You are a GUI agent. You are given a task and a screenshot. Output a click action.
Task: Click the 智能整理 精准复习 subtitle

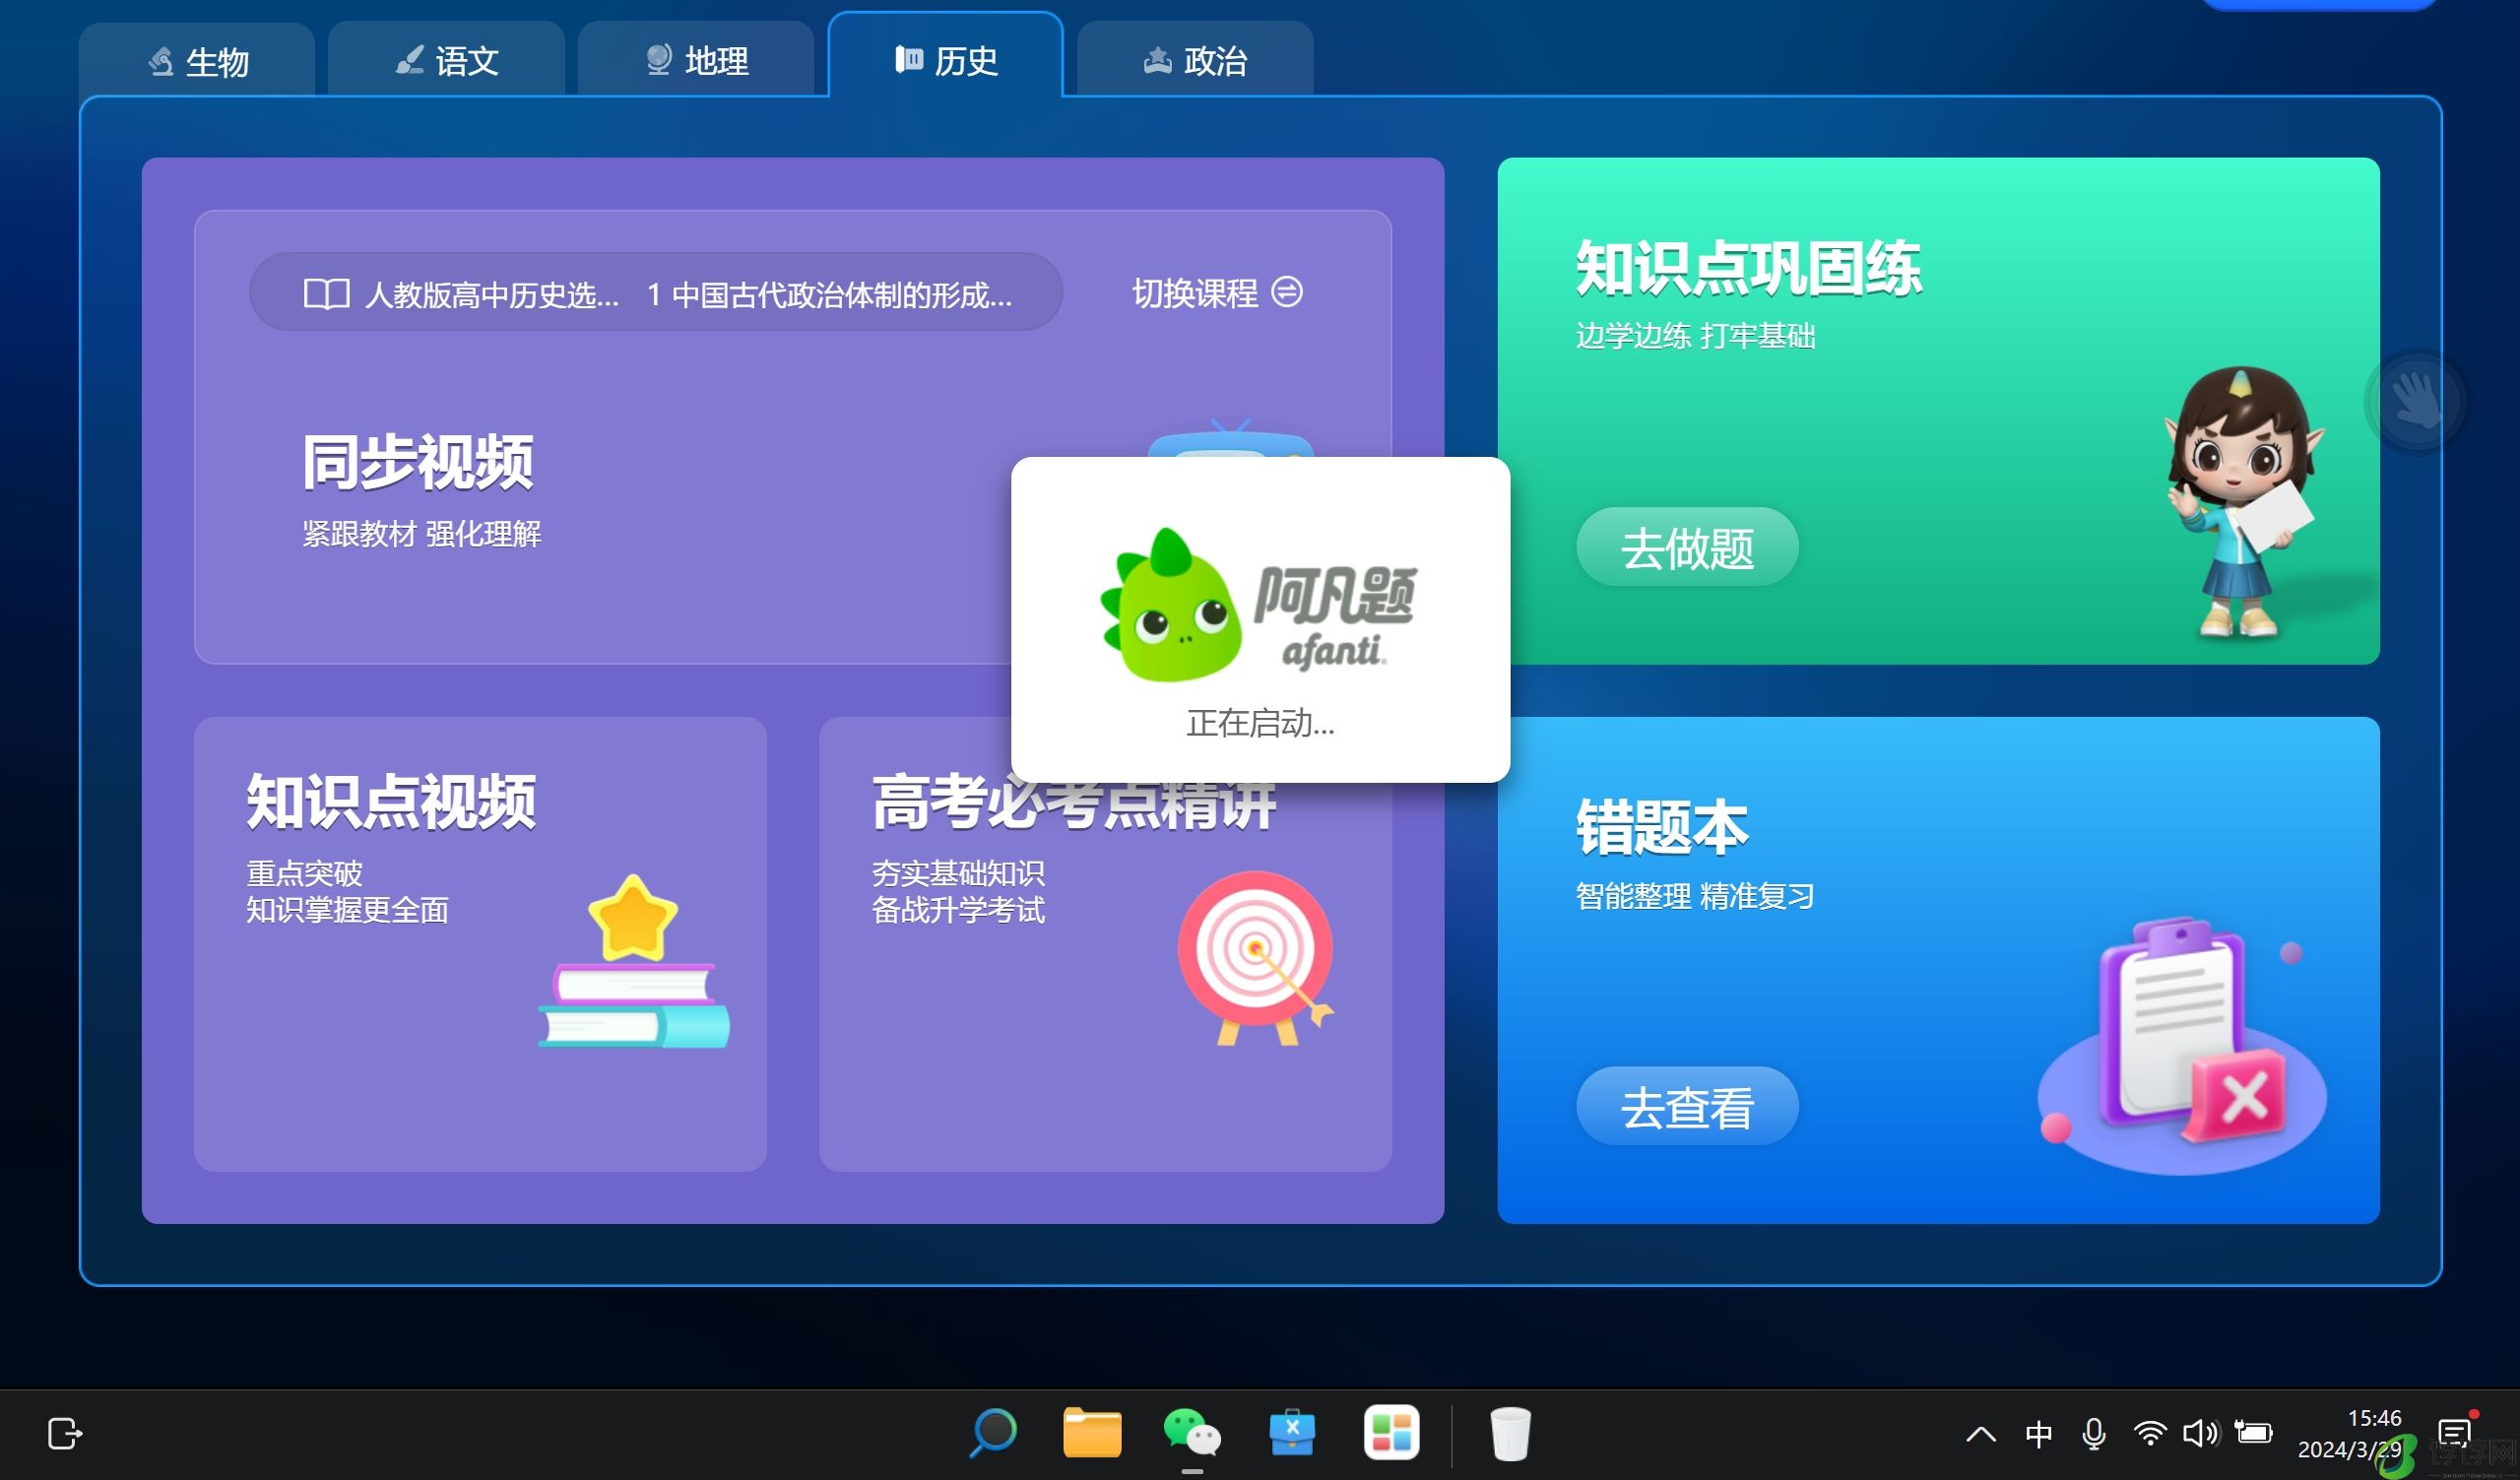[1695, 896]
